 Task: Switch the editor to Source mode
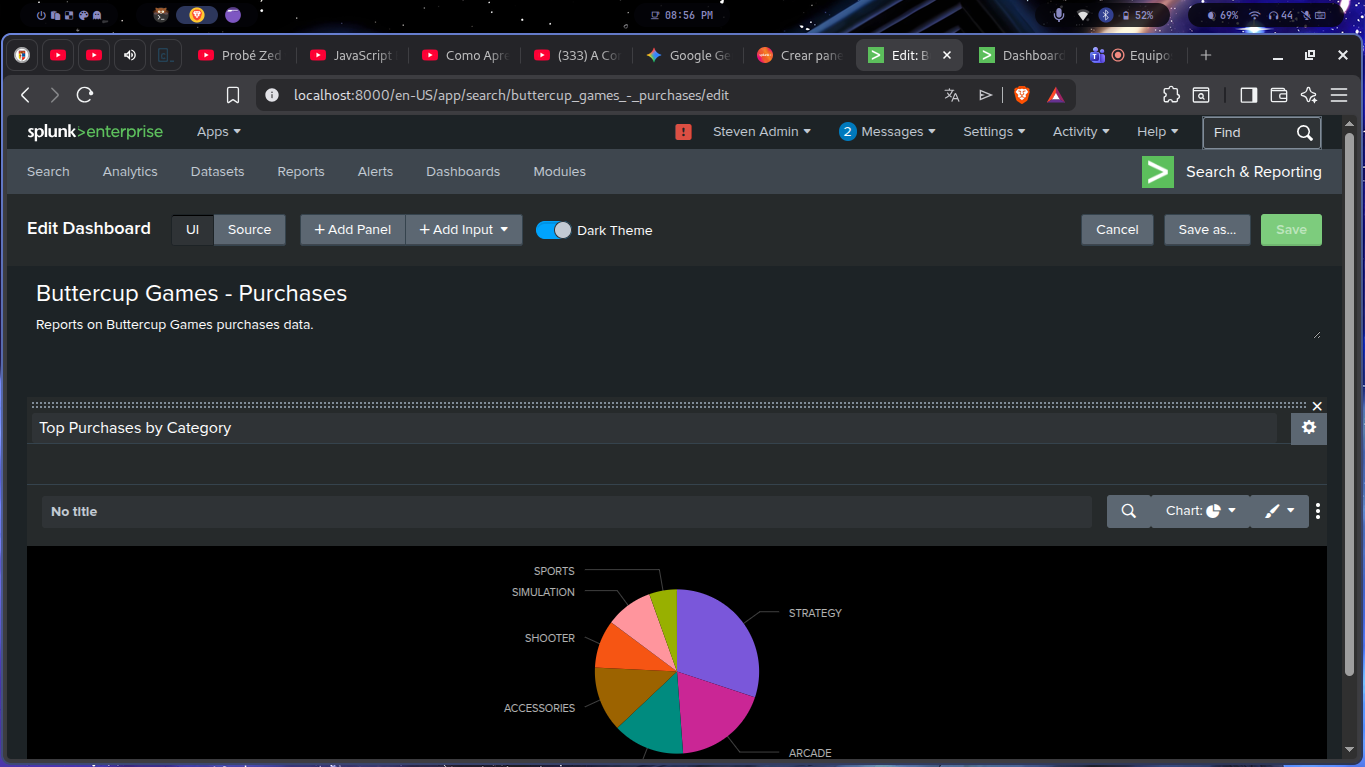pyautogui.click(x=249, y=229)
